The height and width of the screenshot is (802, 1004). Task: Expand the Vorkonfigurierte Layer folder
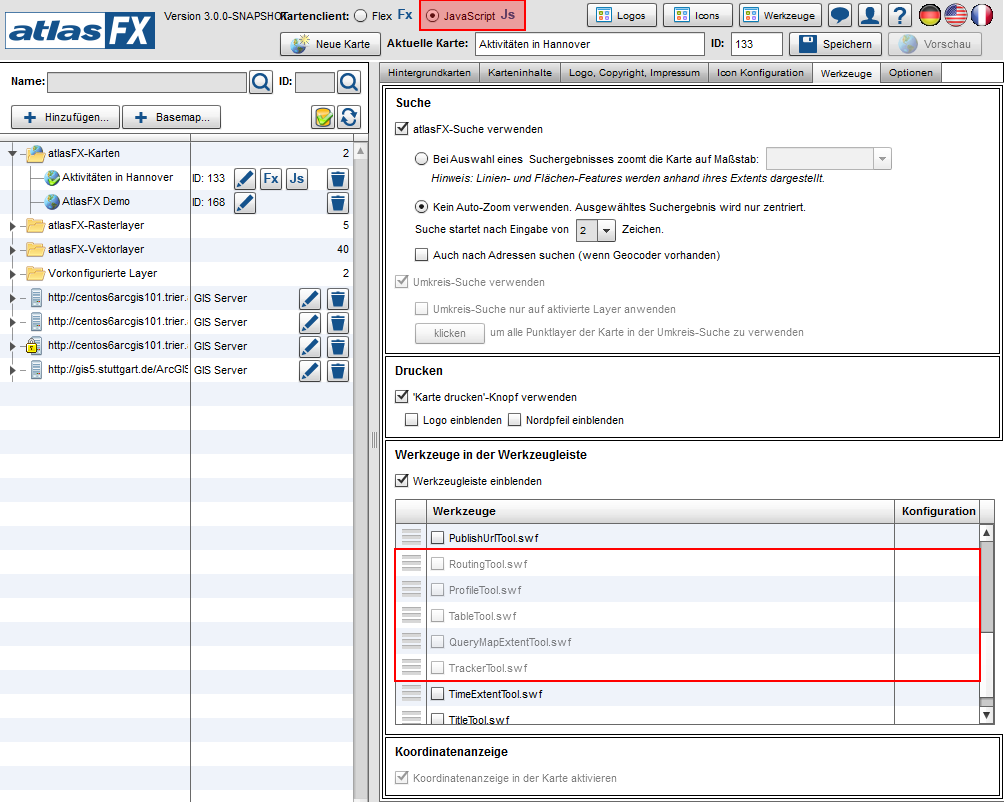(x=12, y=273)
